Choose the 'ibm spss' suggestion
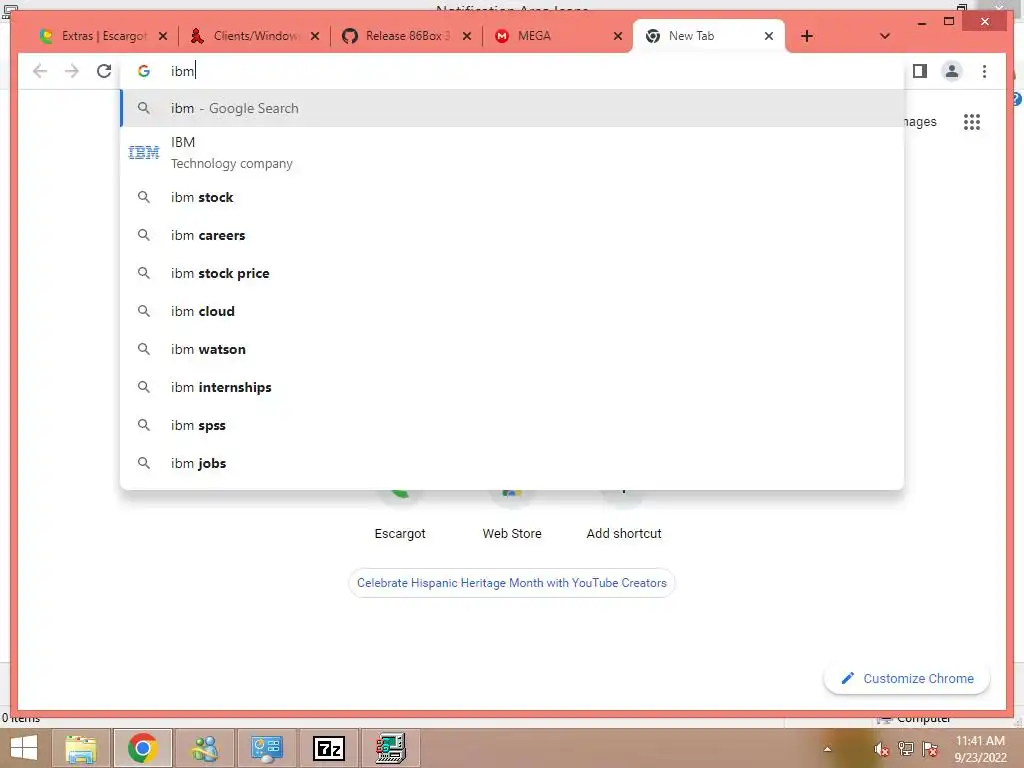This screenshot has height=768, width=1024. 513,424
